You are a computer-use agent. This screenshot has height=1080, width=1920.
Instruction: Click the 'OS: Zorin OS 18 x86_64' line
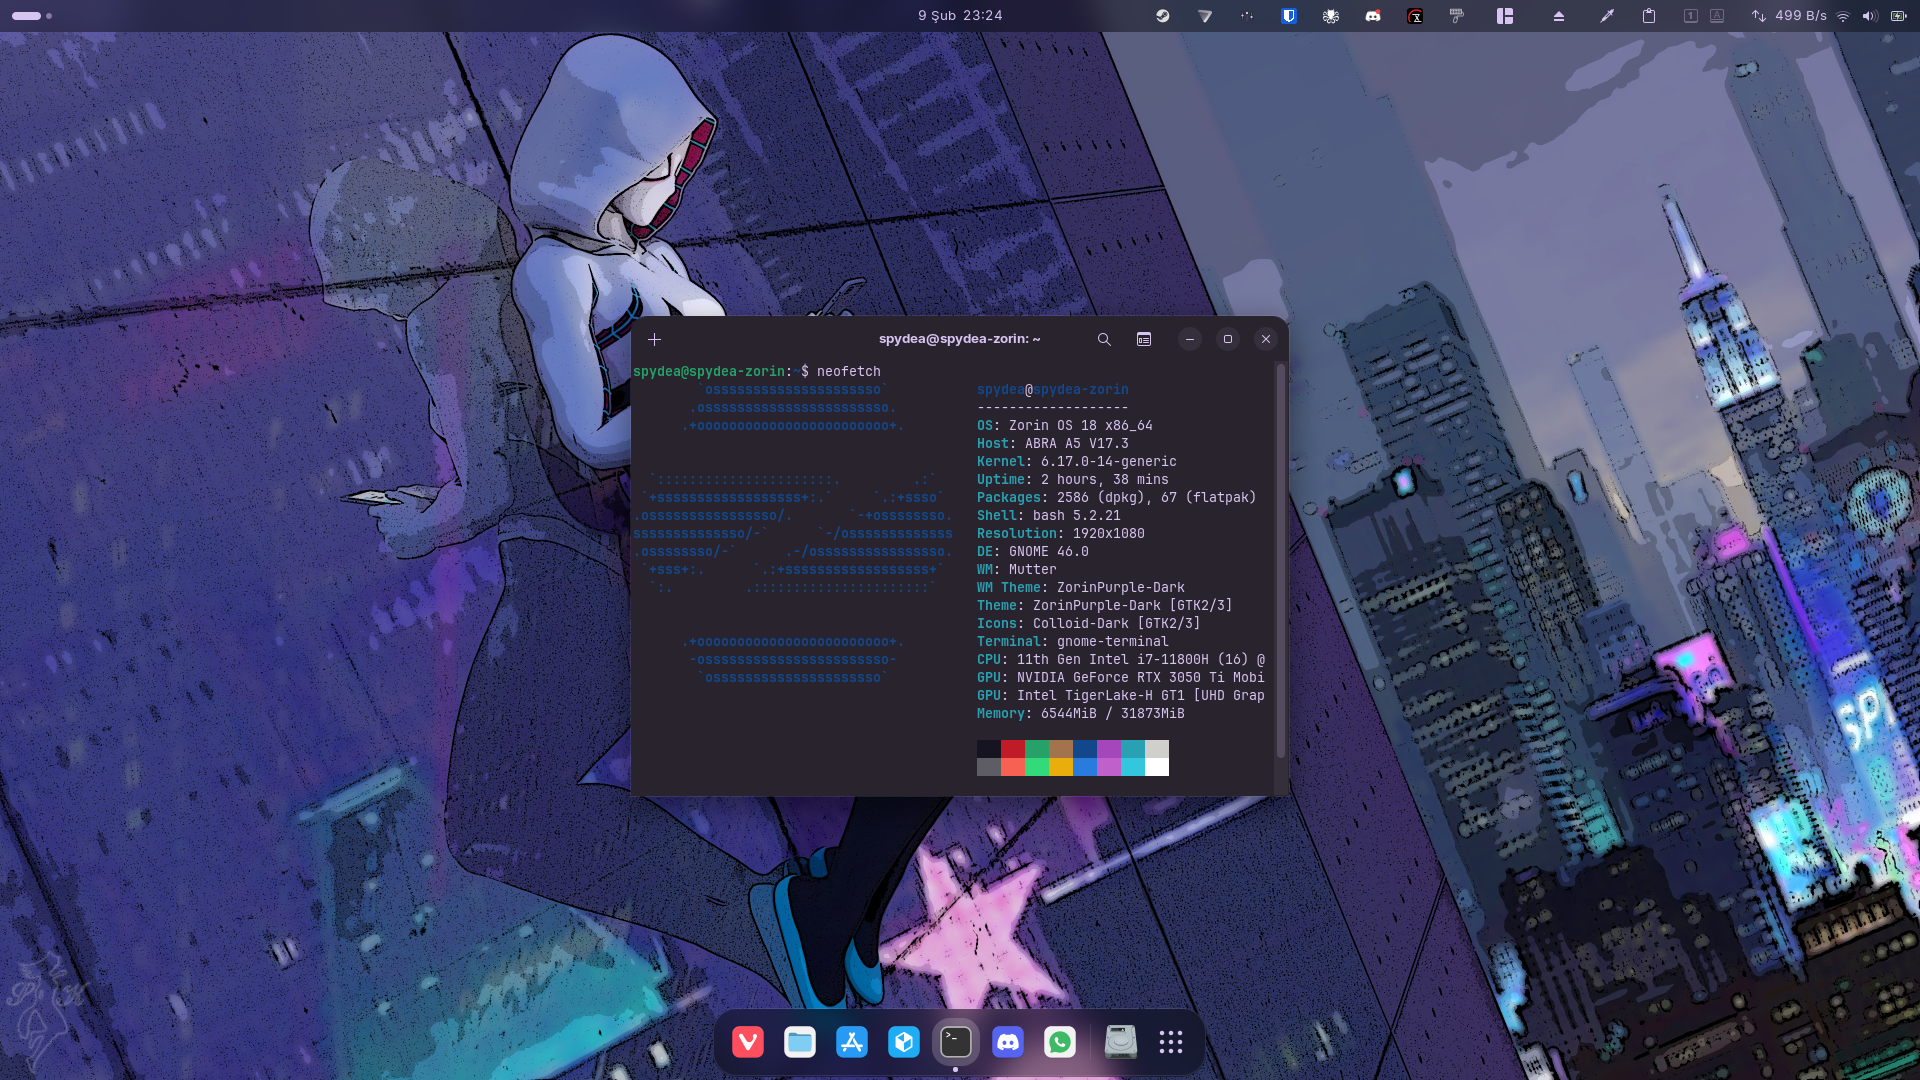[x=1065, y=426]
